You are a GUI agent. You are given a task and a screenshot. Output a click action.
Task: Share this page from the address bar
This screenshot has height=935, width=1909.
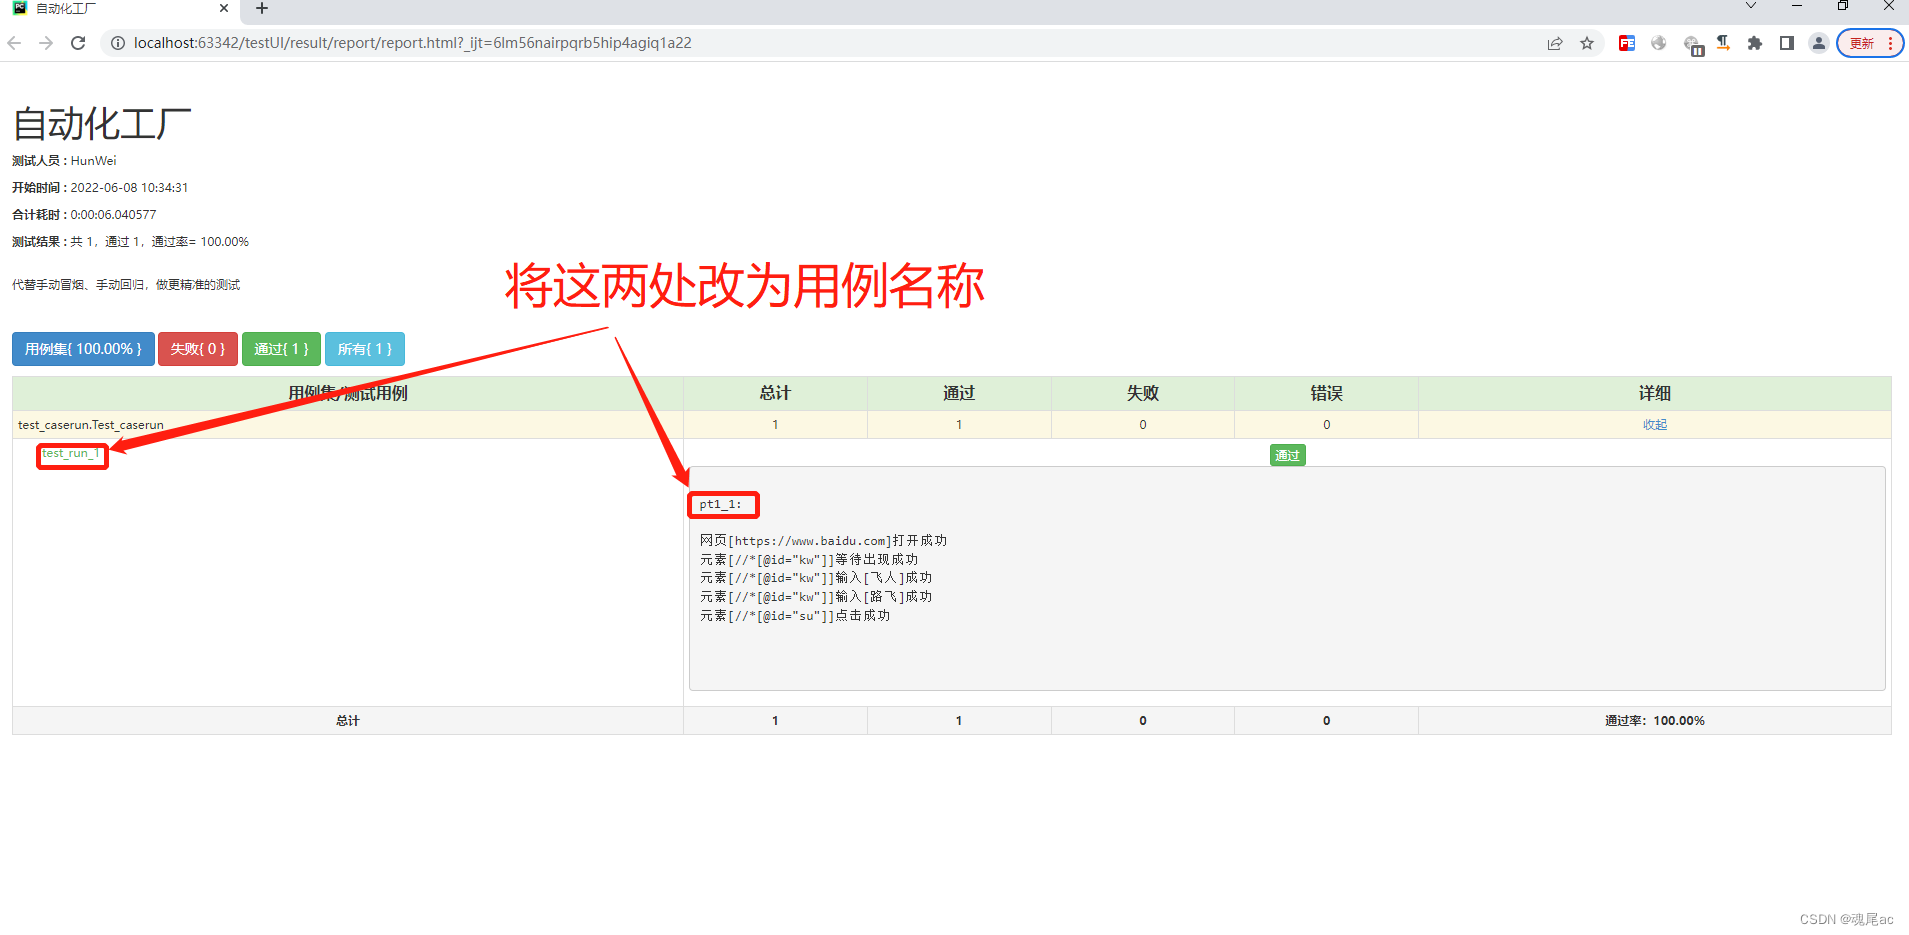[x=1555, y=43]
